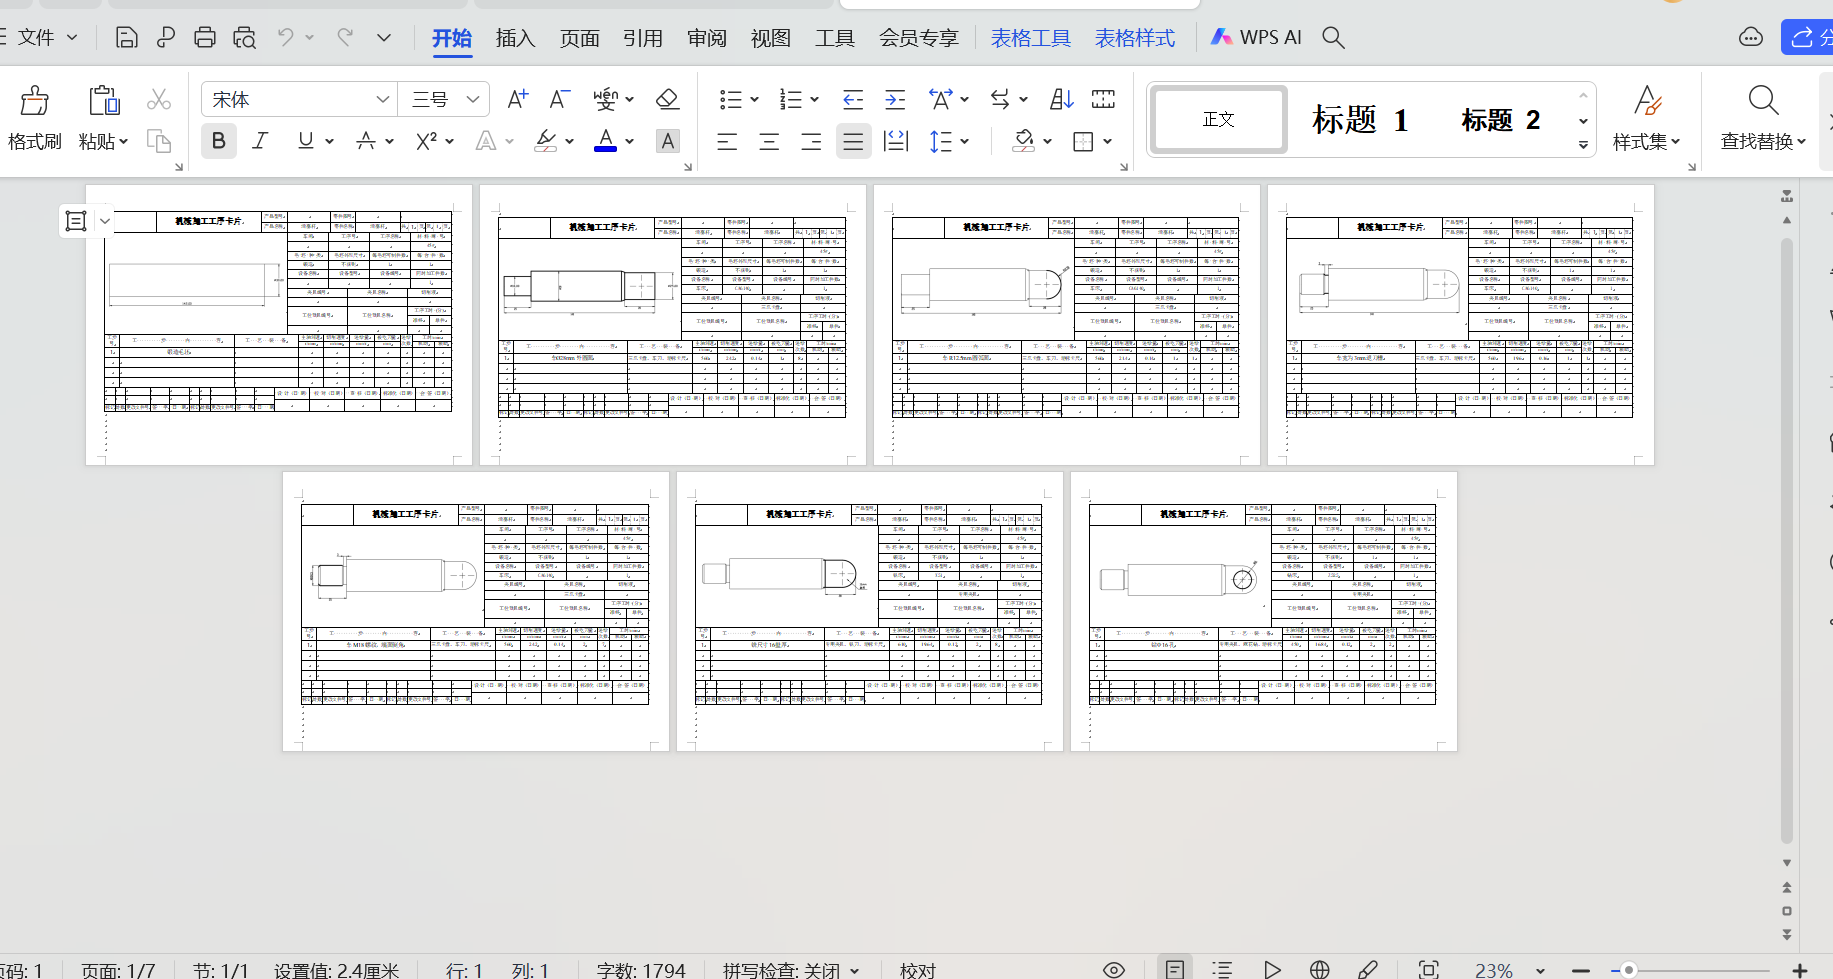Switch to page layout view

[1175, 969]
